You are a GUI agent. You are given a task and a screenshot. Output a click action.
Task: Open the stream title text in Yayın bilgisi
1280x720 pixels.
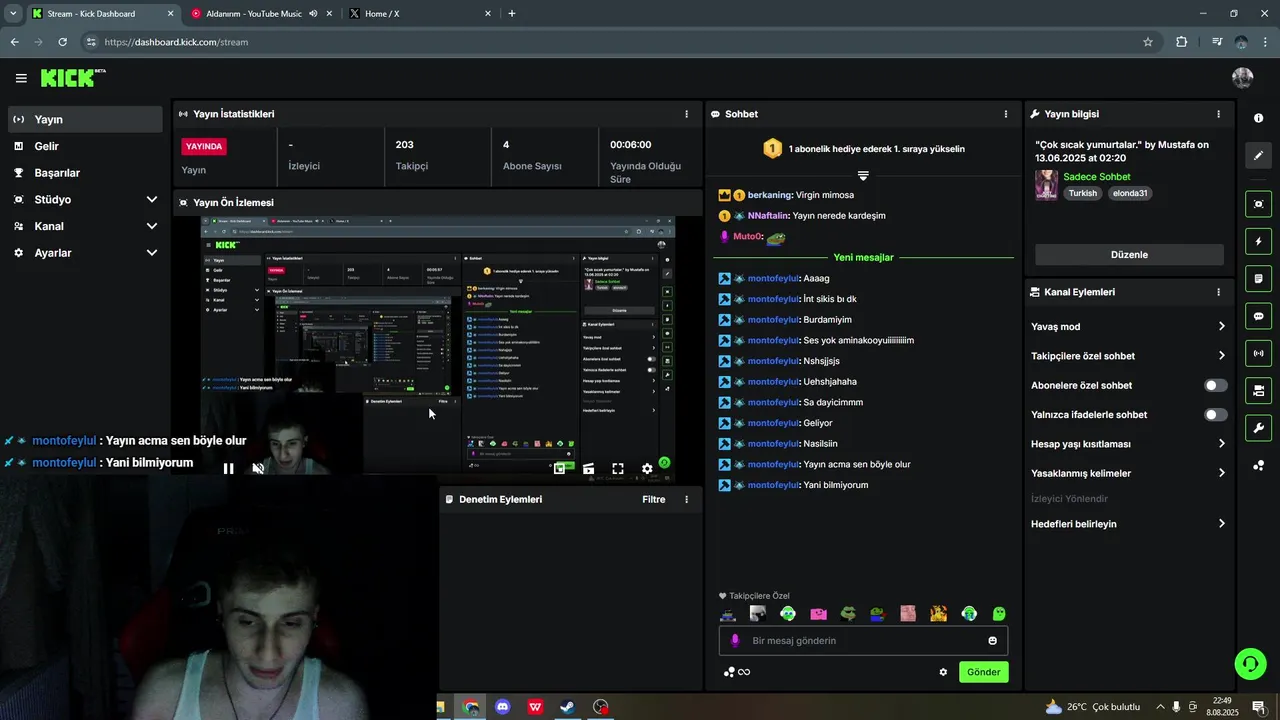[x=1122, y=151]
